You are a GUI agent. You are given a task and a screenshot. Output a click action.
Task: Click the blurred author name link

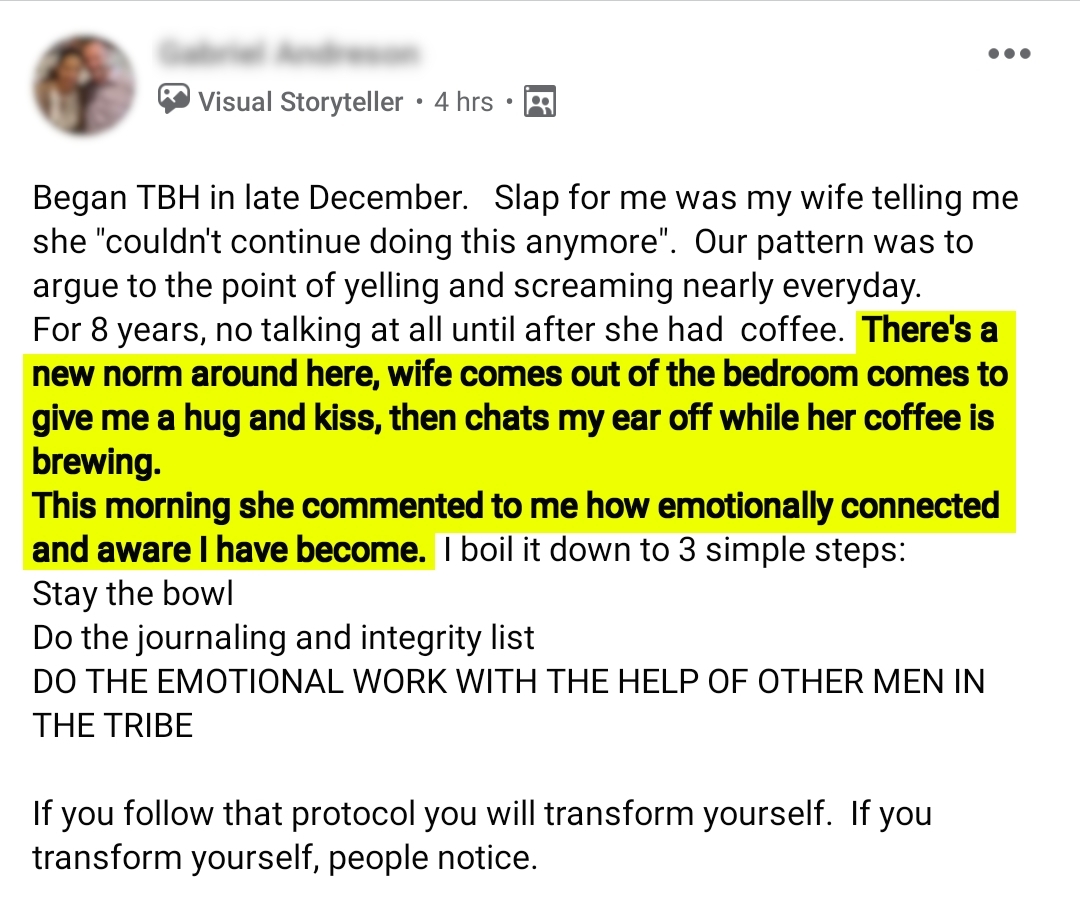click(x=290, y=52)
